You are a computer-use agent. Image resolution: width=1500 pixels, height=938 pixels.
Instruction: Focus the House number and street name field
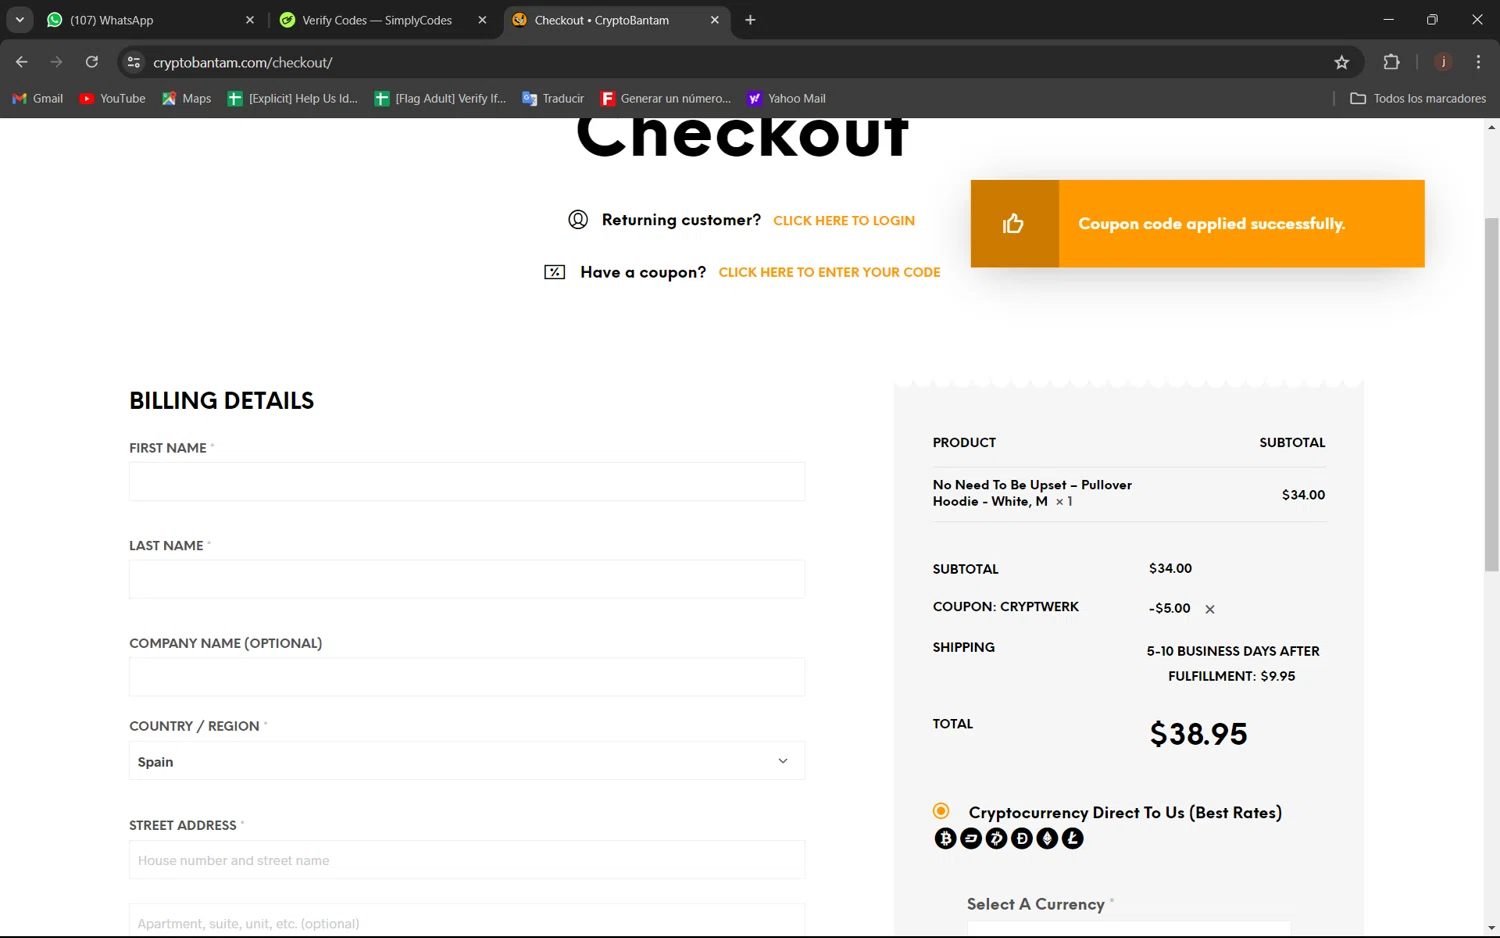467,860
